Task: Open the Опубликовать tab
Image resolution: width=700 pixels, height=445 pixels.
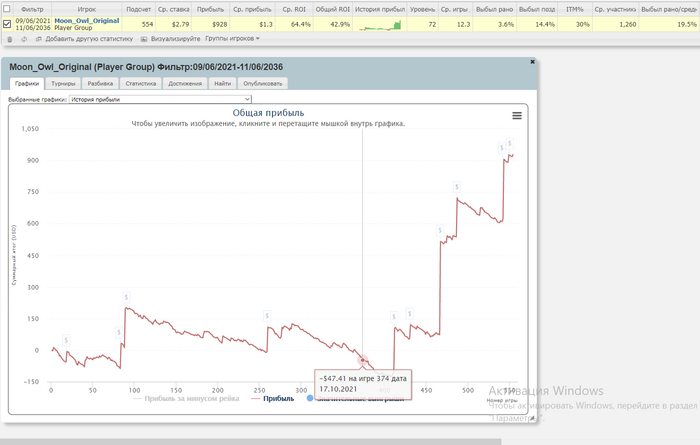Action: (x=262, y=83)
